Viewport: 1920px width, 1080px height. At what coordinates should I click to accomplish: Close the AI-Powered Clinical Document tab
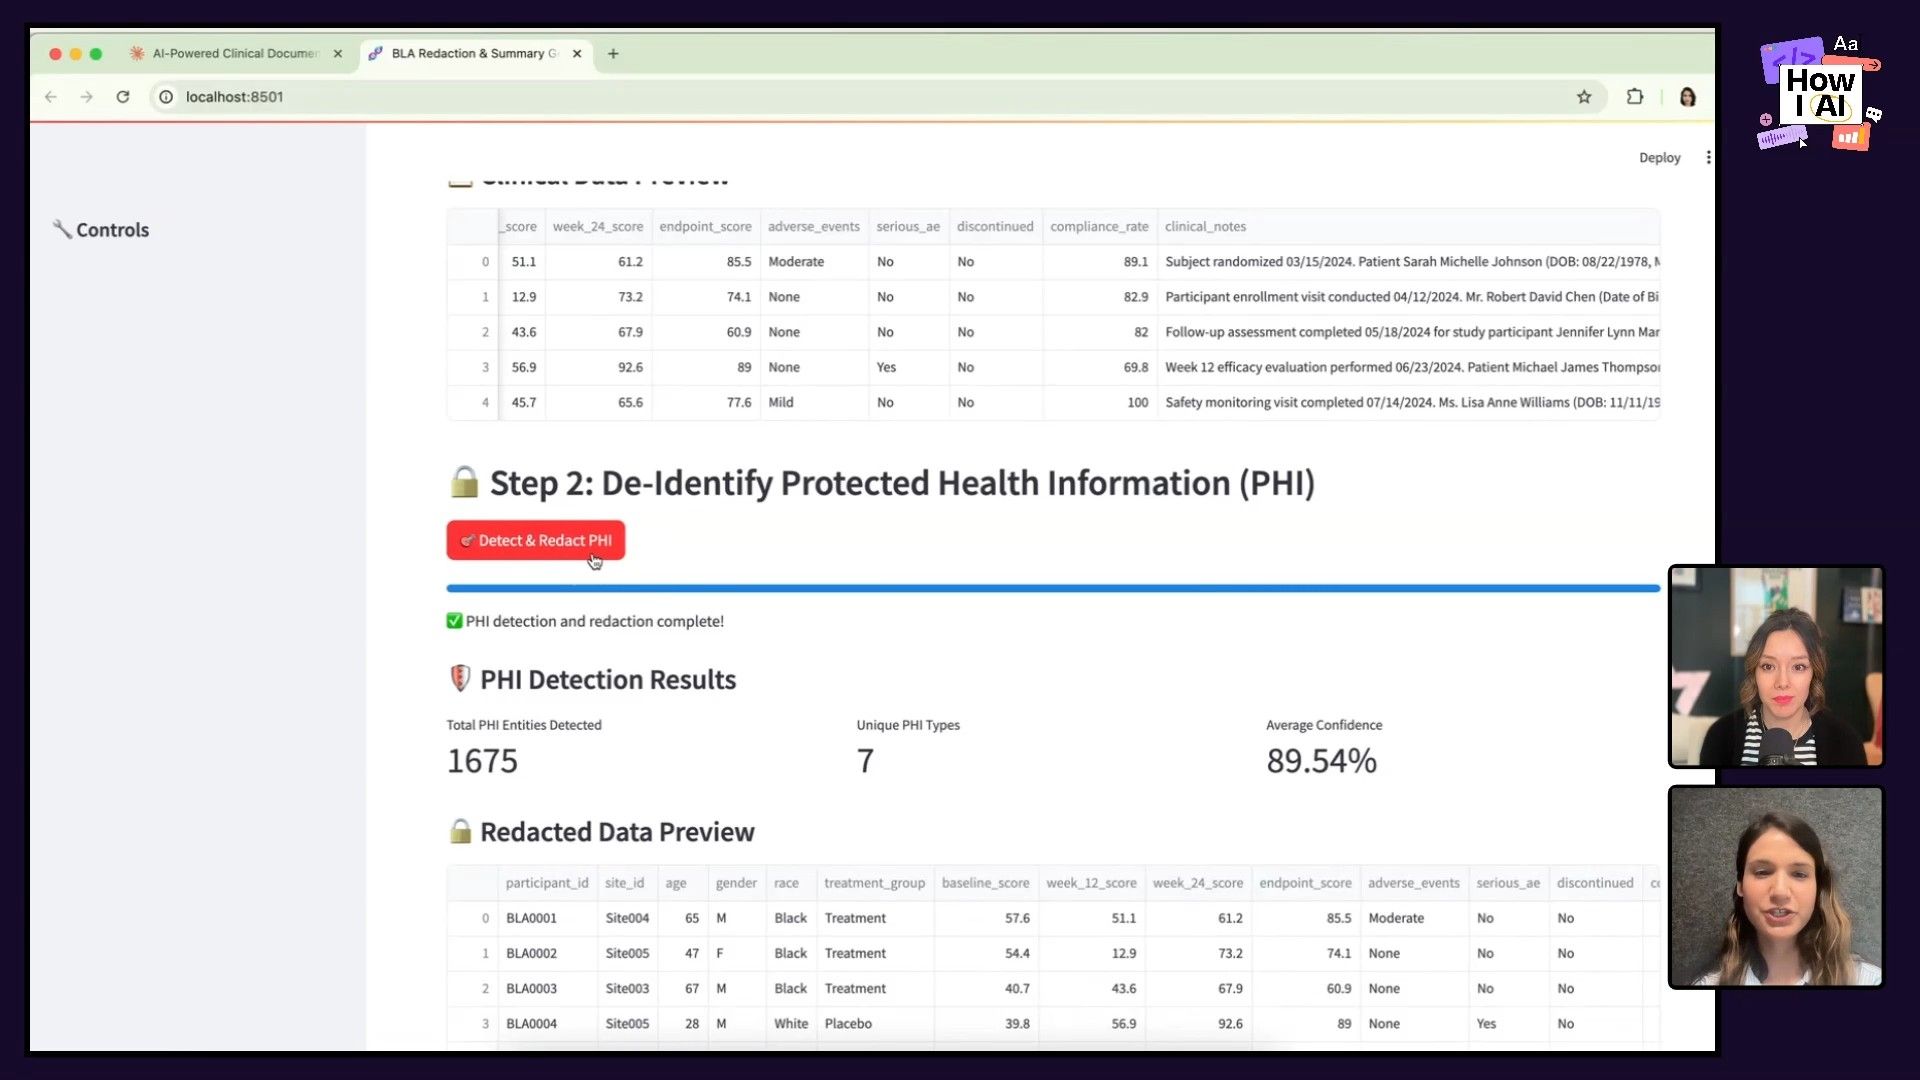pos(338,54)
